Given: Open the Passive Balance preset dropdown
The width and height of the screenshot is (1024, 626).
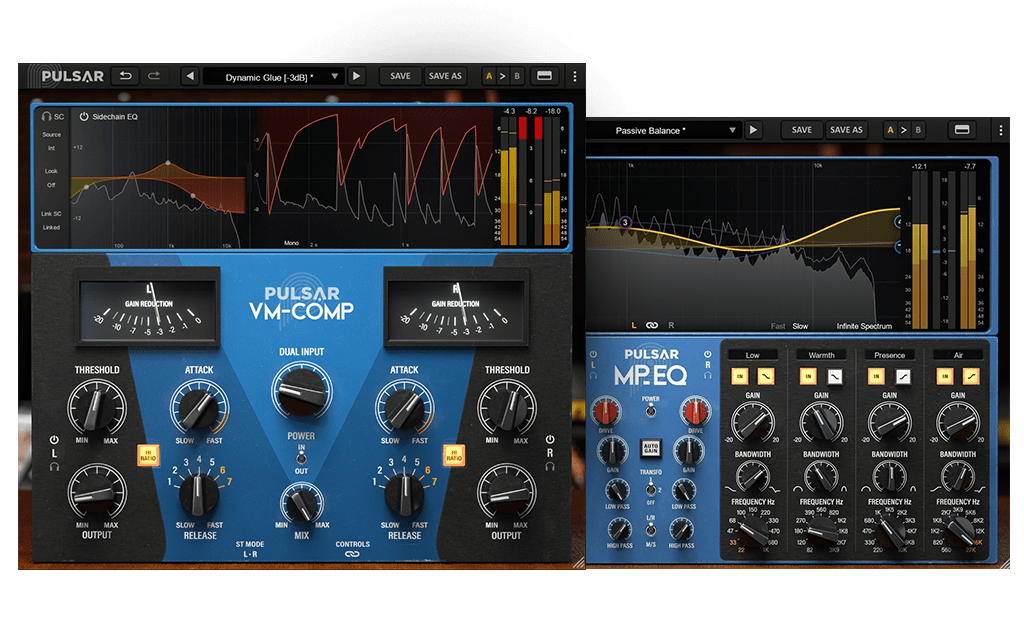Looking at the screenshot, I should 733,130.
